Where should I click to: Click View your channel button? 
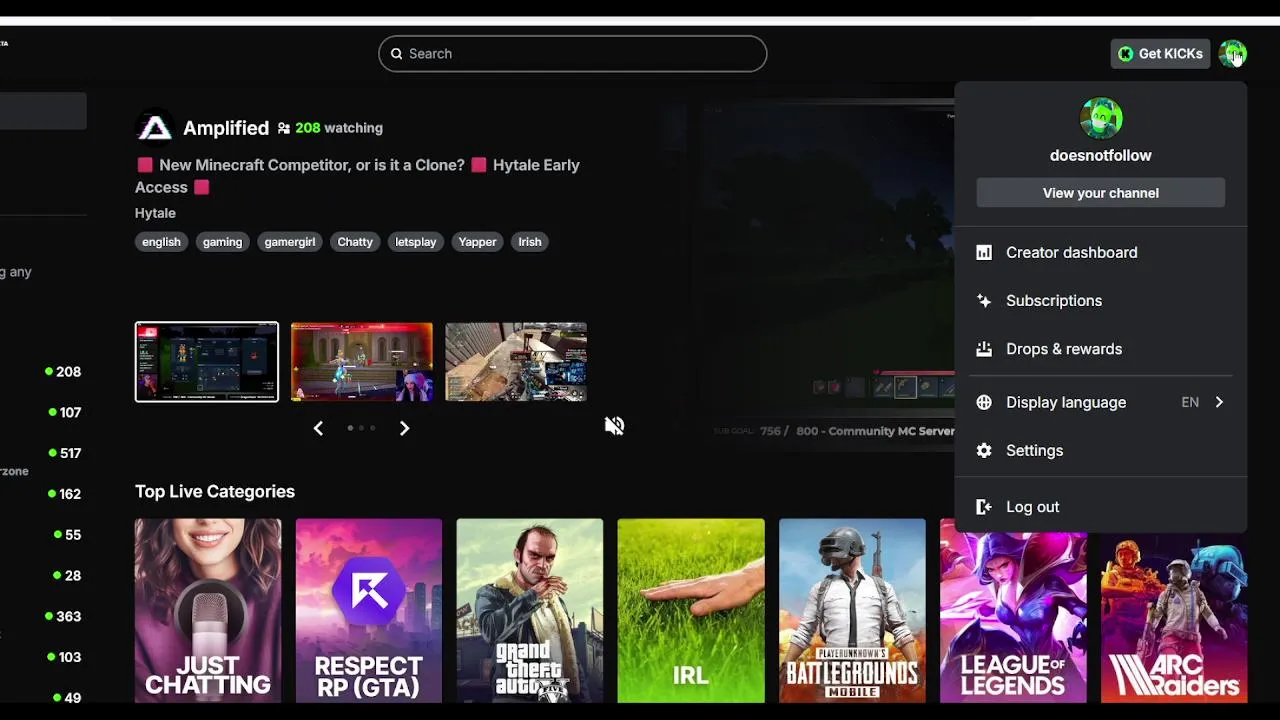[1100, 193]
